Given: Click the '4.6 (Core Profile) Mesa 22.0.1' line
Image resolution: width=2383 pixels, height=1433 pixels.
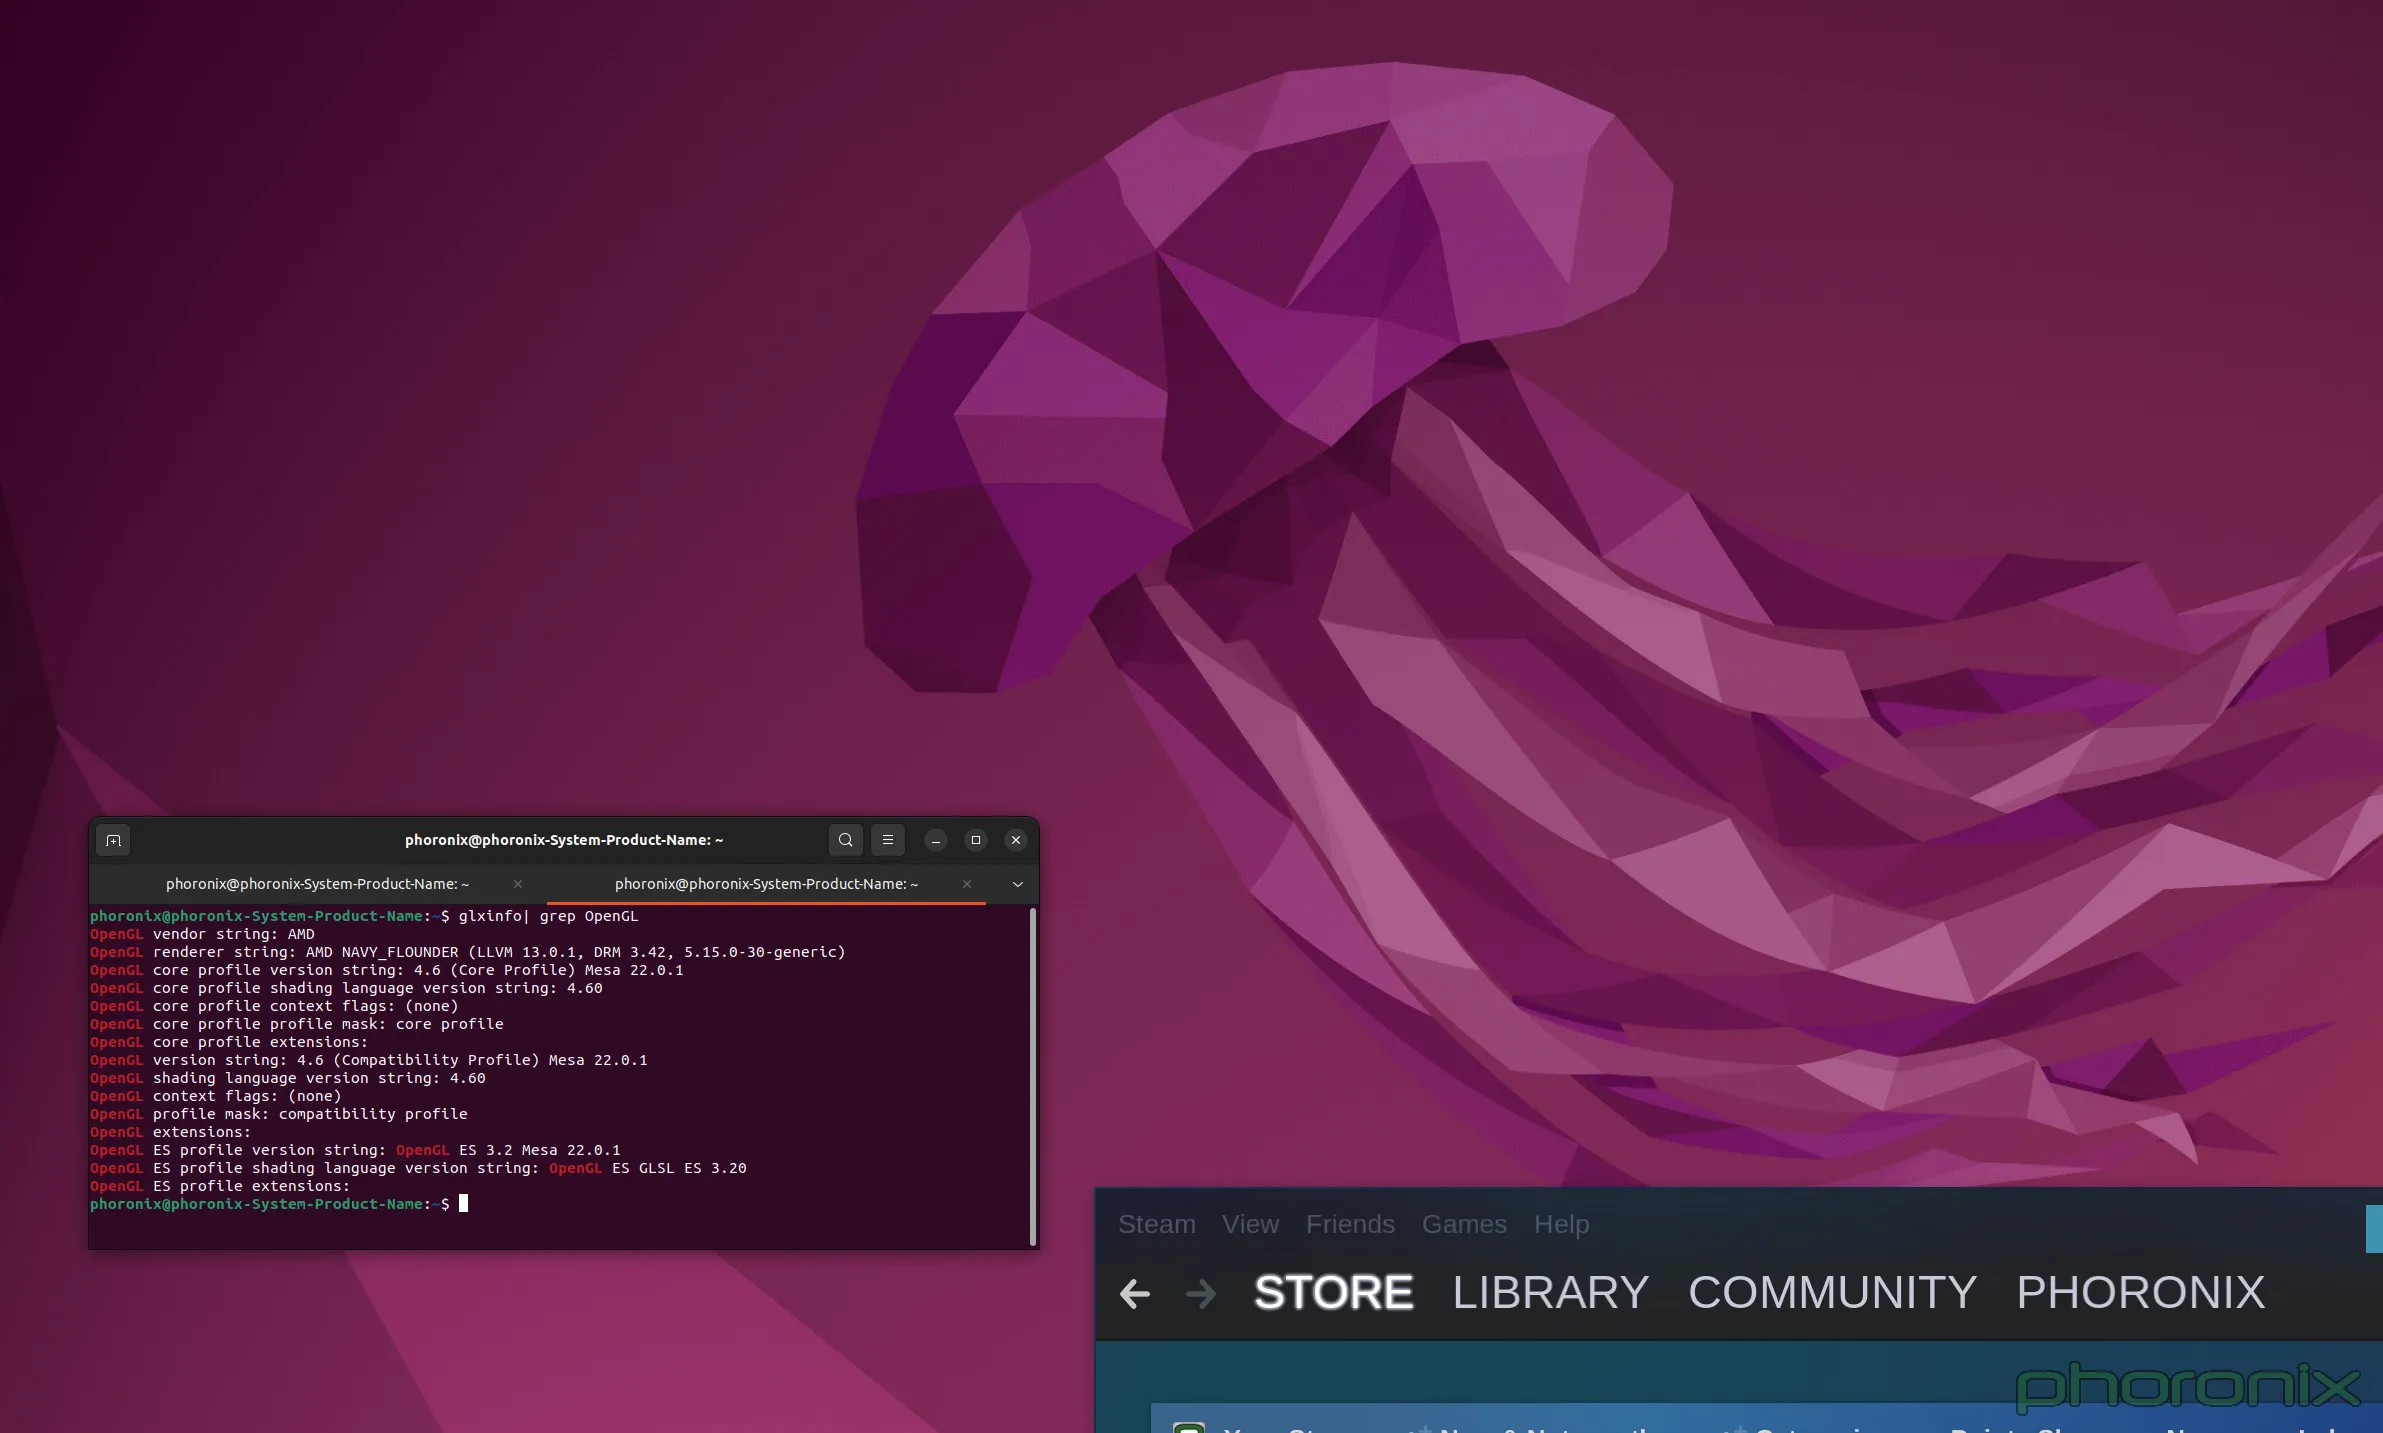Looking at the screenshot, I should point(387,970).
